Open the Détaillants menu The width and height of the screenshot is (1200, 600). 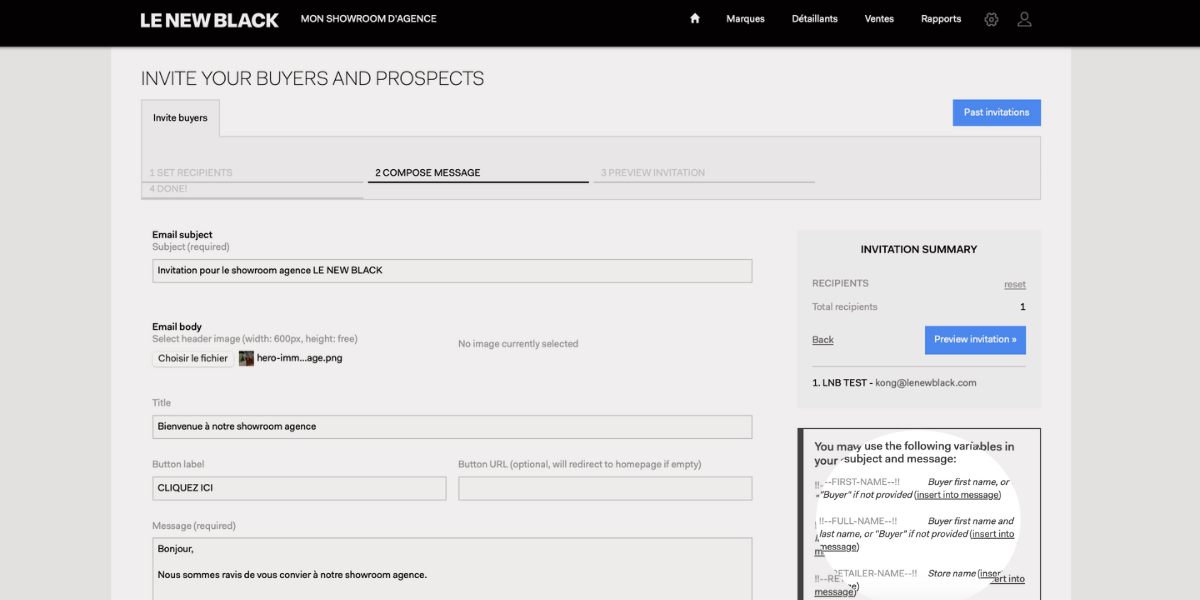coord(814,19)
